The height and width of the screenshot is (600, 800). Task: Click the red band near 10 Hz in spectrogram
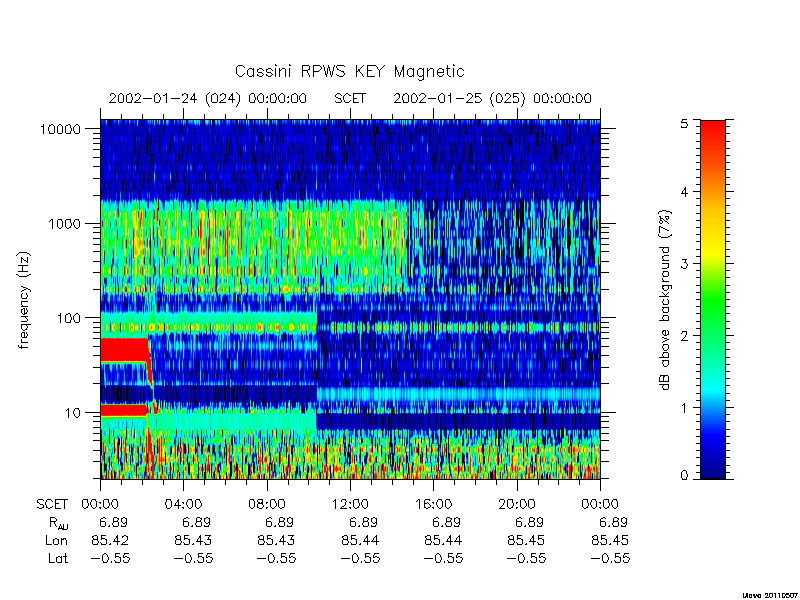(x=124, y=410)
